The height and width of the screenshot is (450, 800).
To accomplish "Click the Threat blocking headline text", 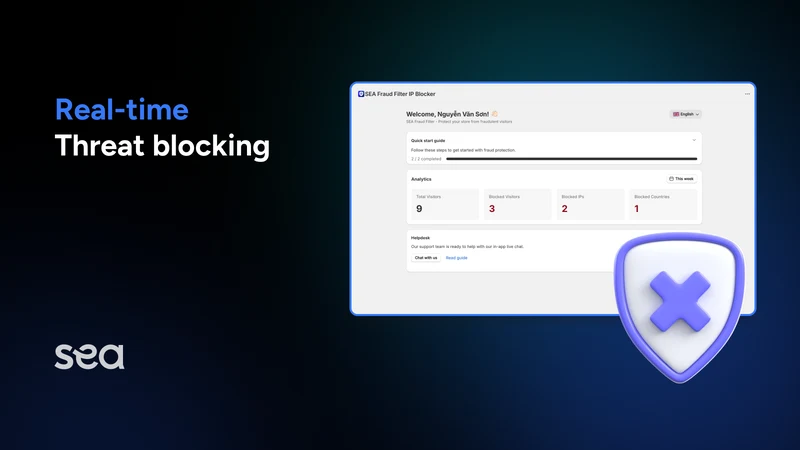I will point(162,146).
